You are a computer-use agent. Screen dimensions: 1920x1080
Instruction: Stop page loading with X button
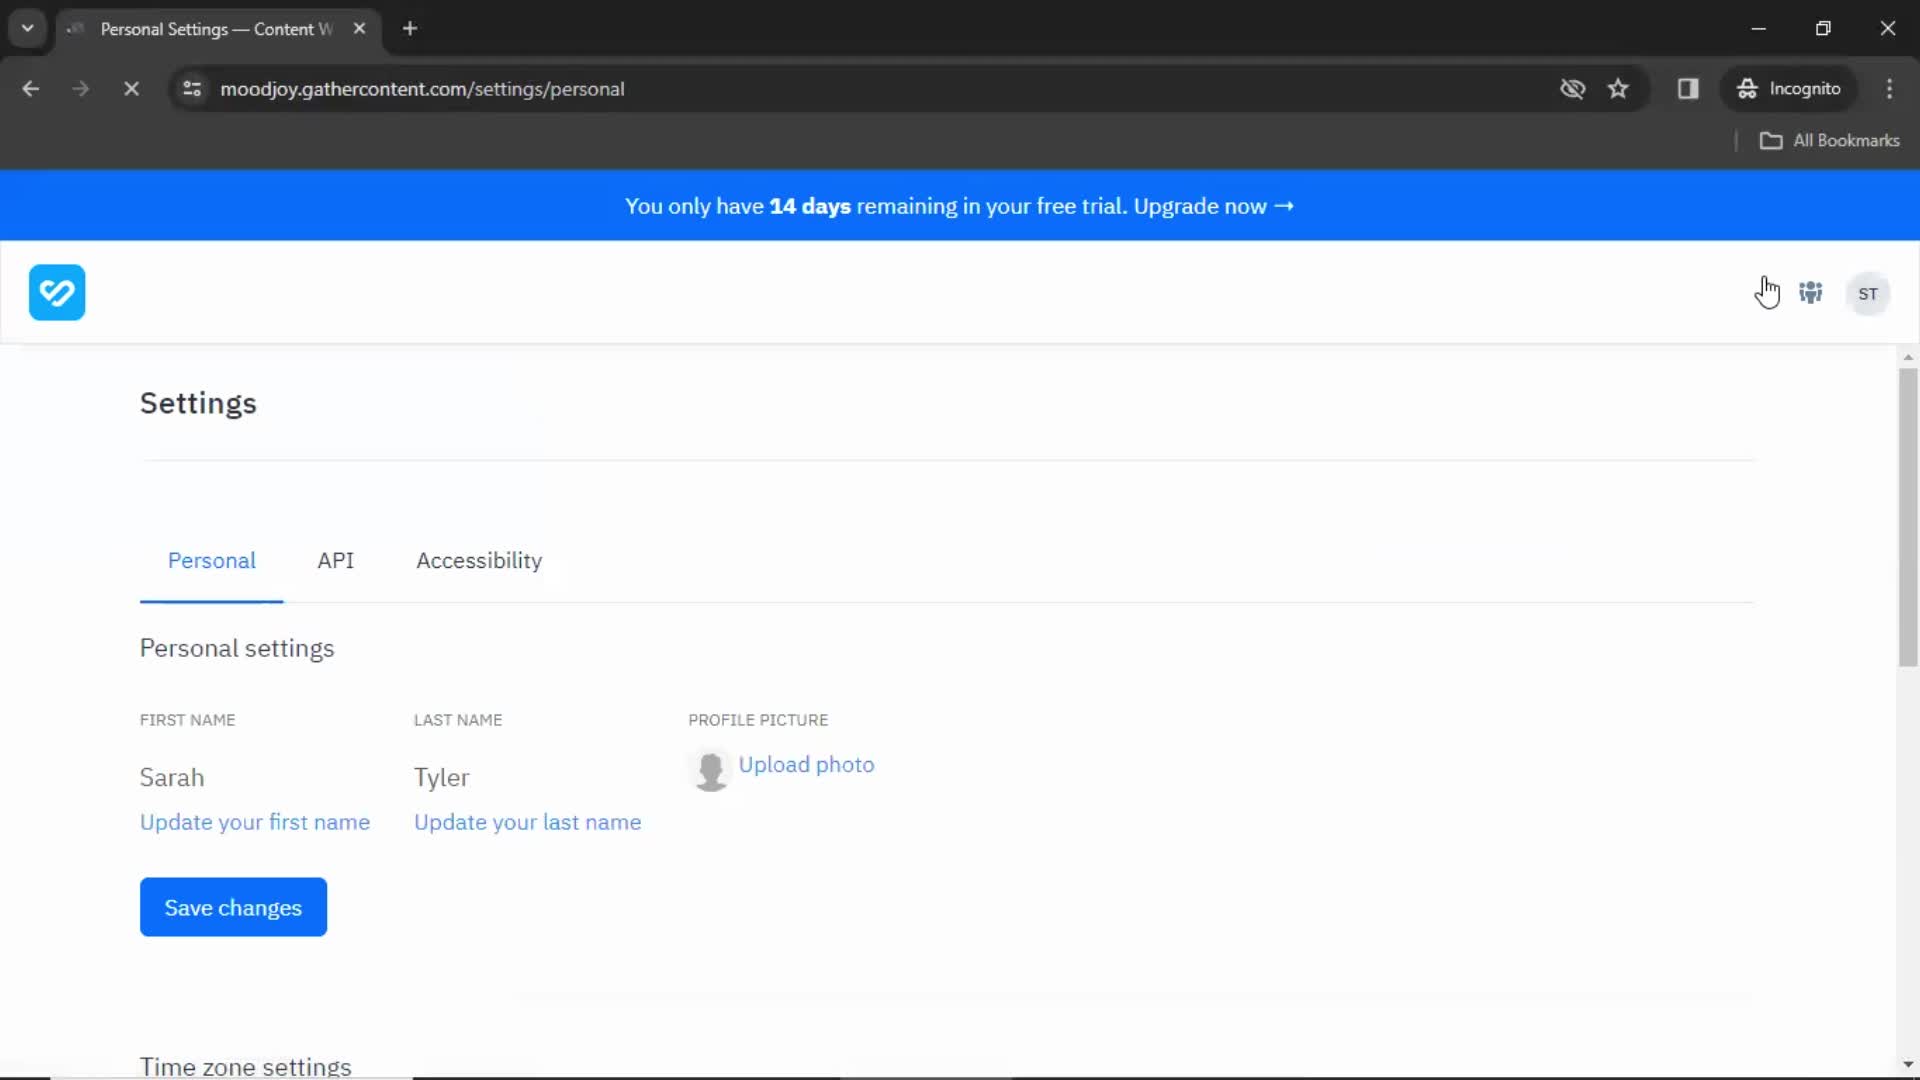coord(131,89)
